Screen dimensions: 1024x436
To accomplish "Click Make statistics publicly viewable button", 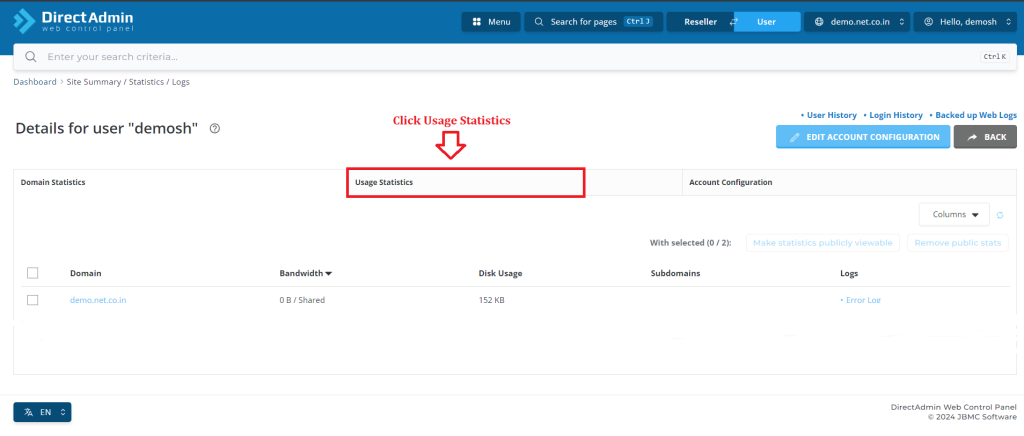I will pos(823,243).
